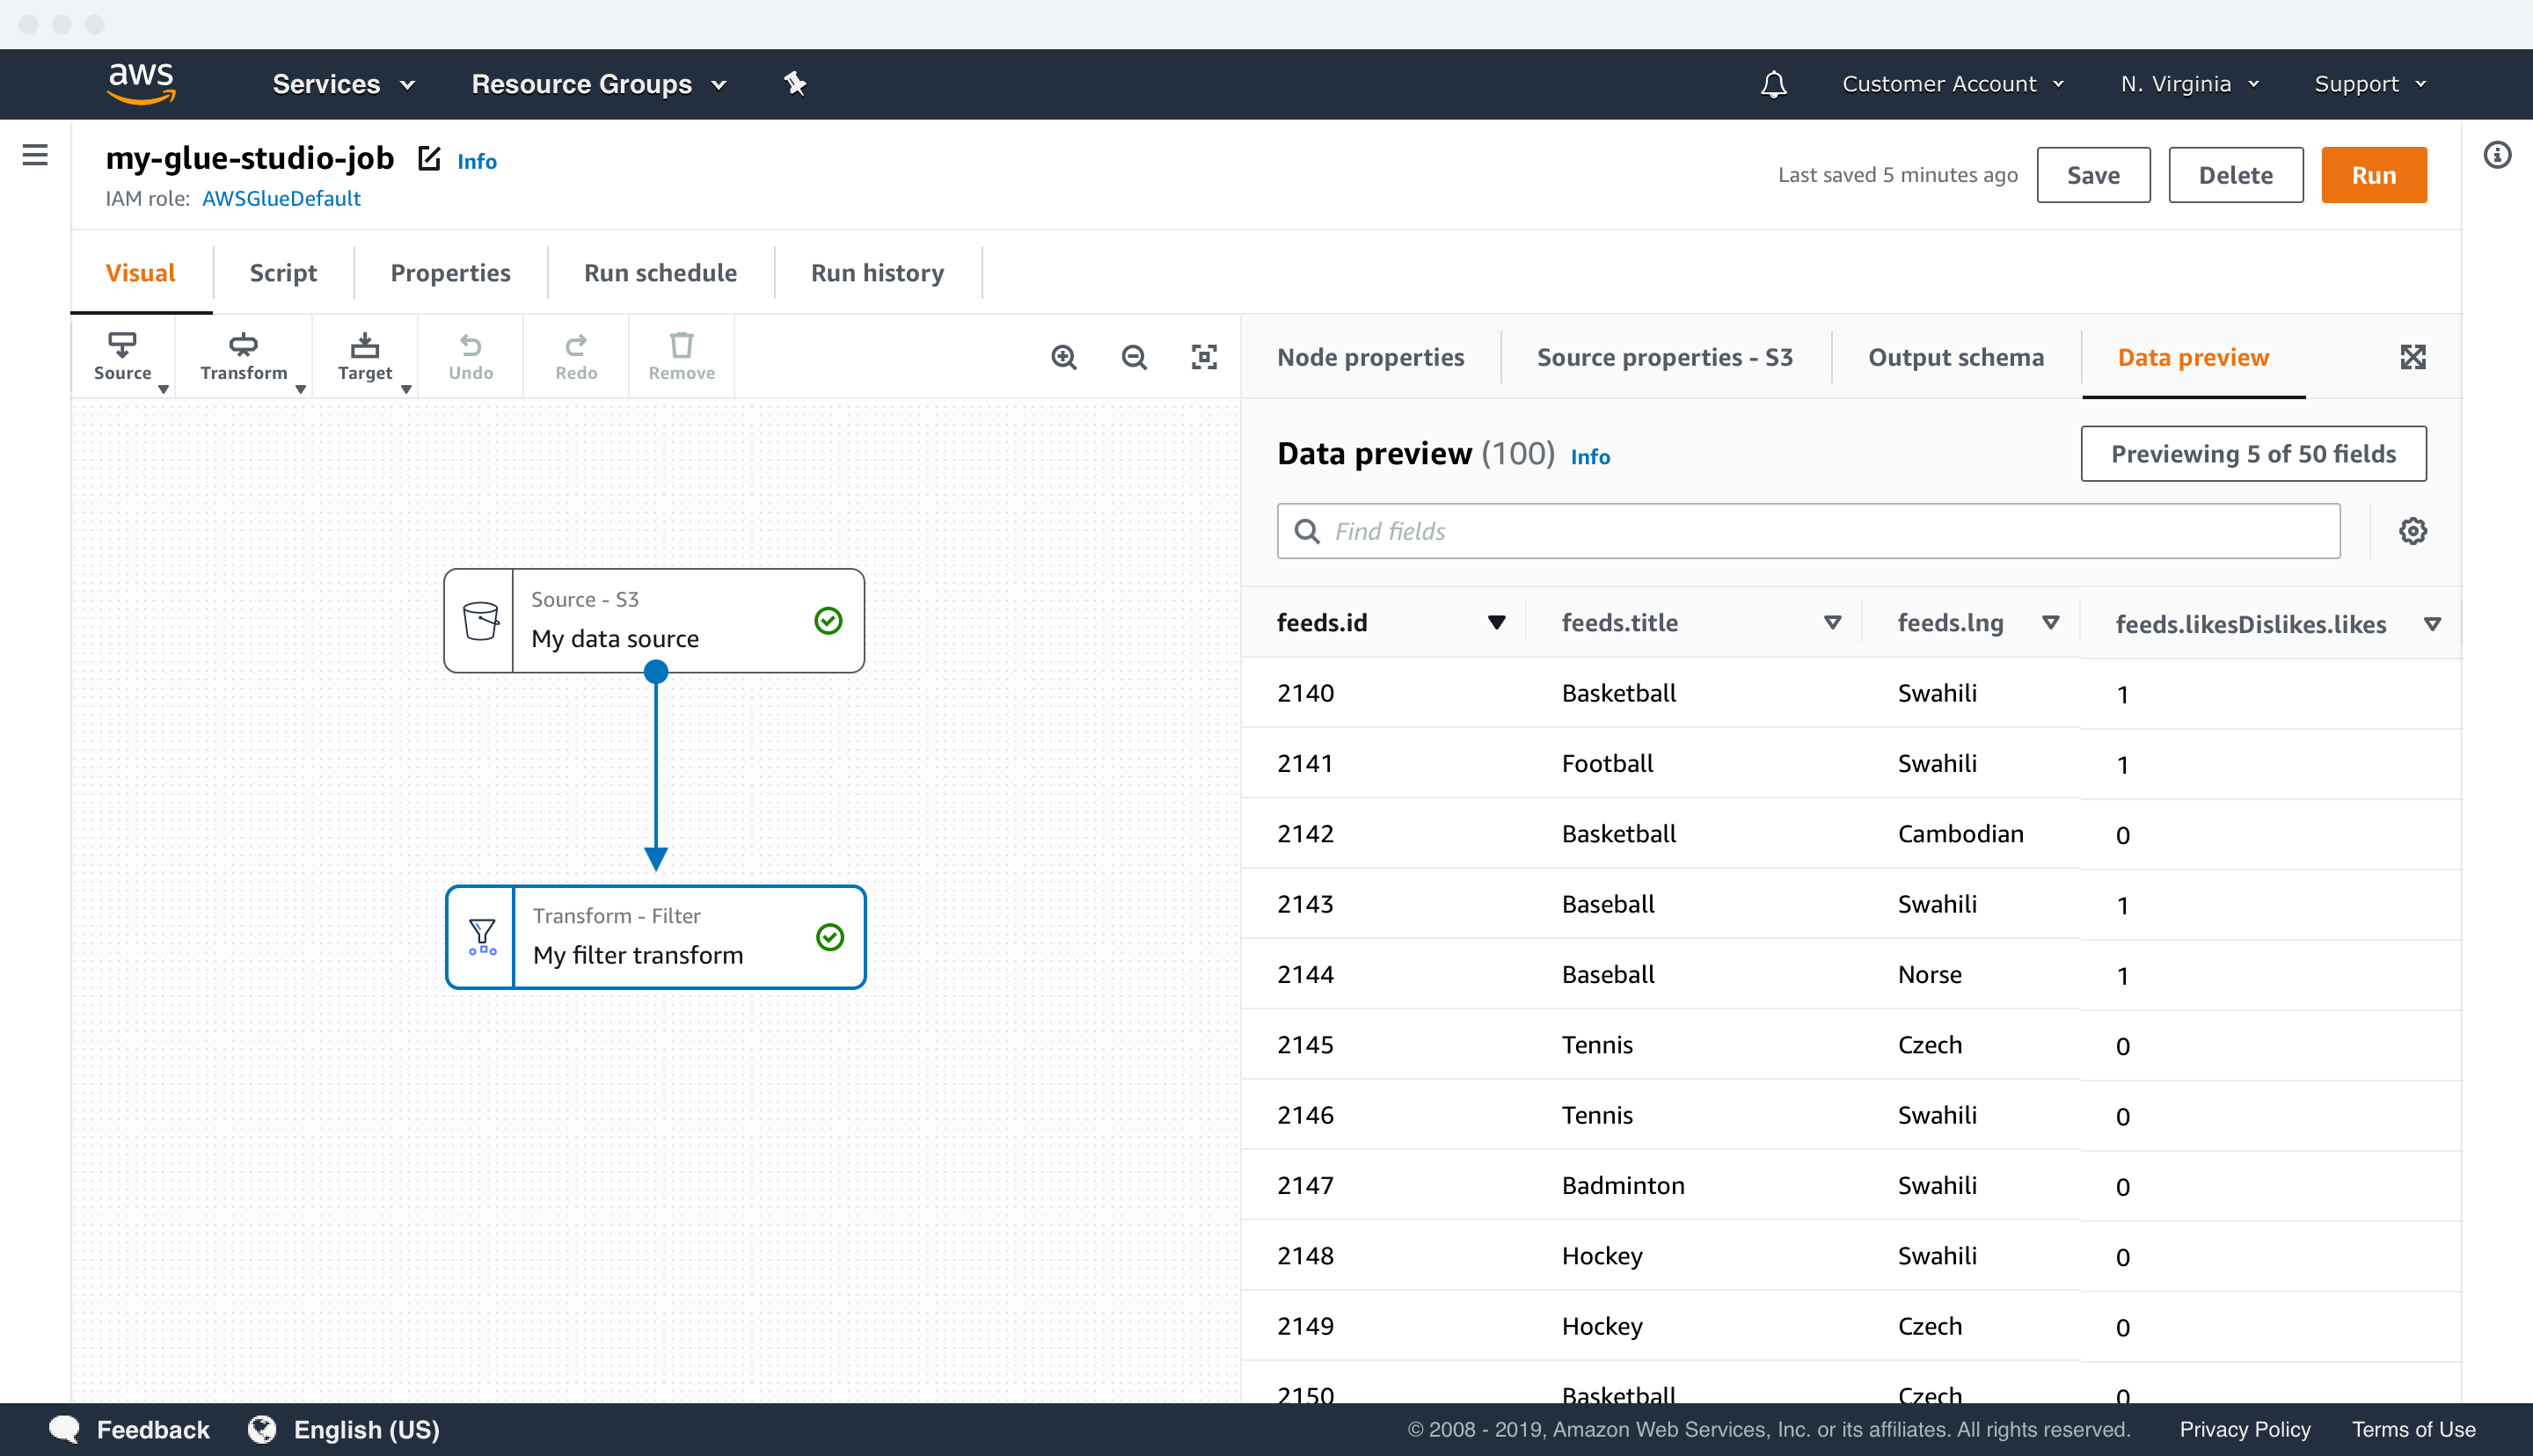The width and height of the screenshot is (2533, 1456).
Task: Click the Cambodian language cell
Action: coord(1960,833)
